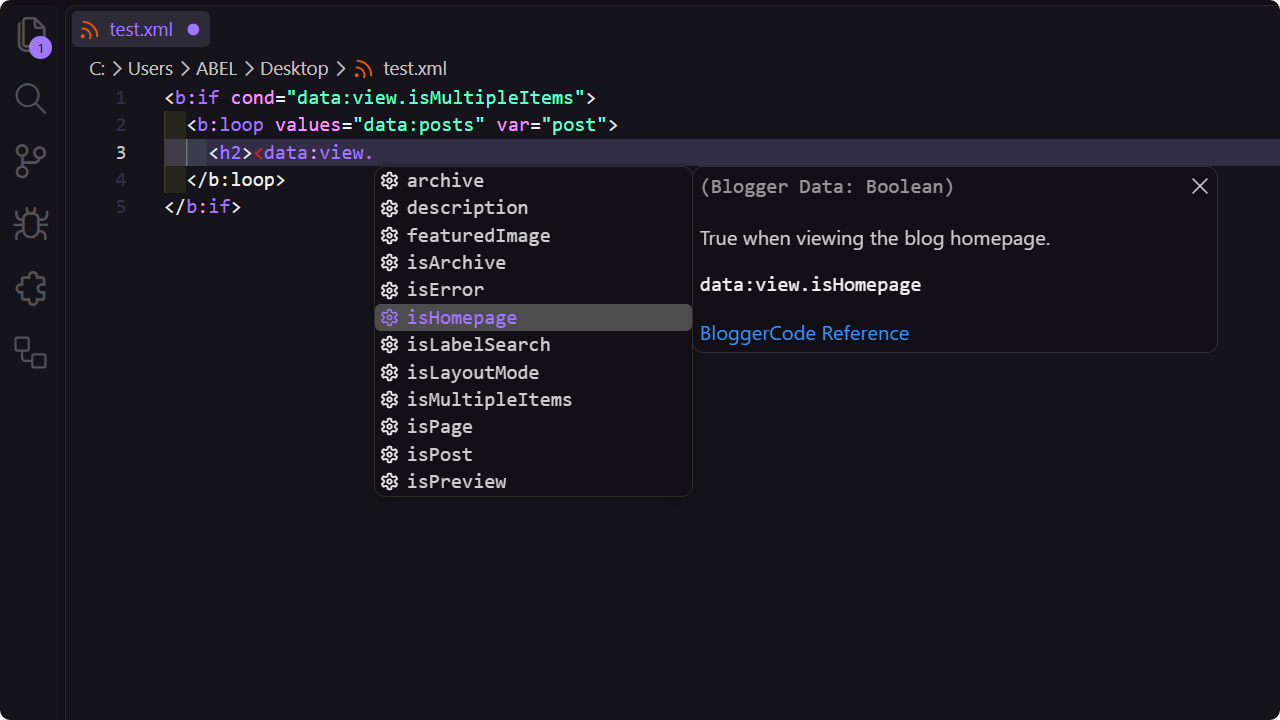Close the suggestion details panel

(1200, 186)
